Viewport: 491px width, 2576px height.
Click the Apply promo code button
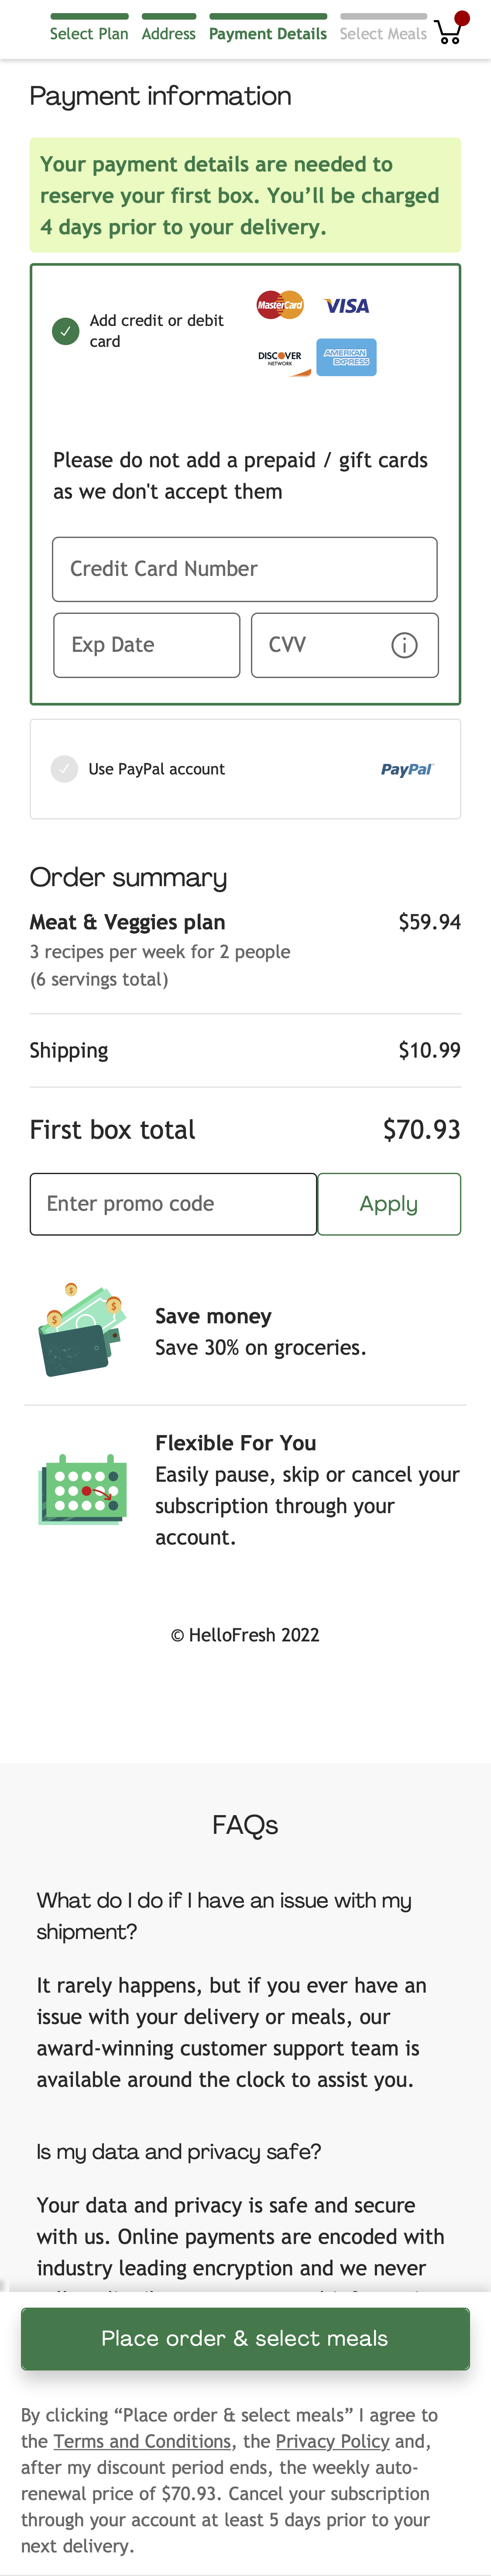point(389,1204)
